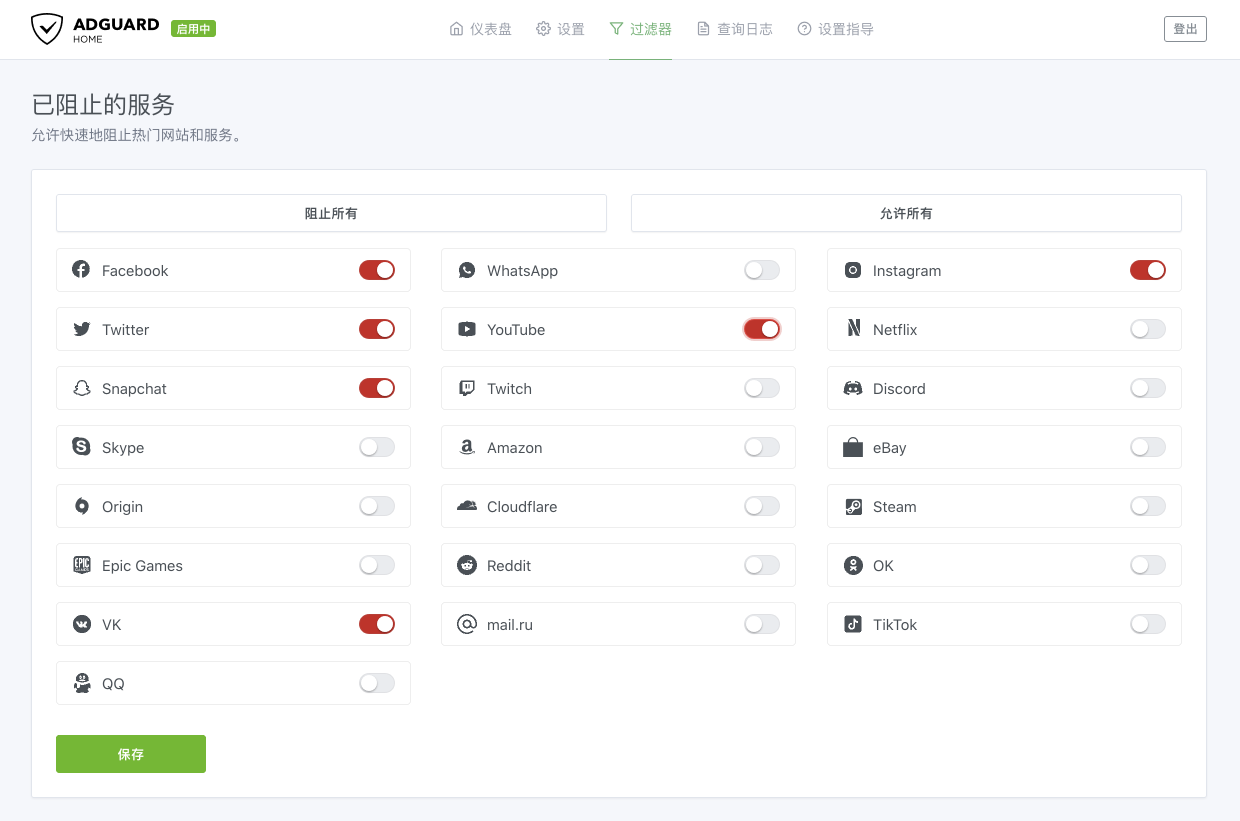
Task: Toggle the WhatsApp block switch on
Action: point(762,270)
